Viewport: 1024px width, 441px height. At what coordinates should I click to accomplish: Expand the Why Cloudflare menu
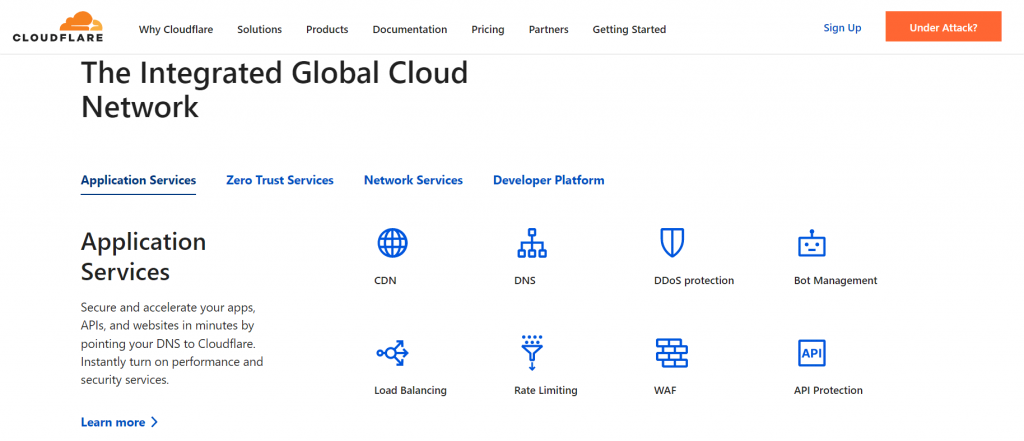pyautogui.click(x=175, y=29)
